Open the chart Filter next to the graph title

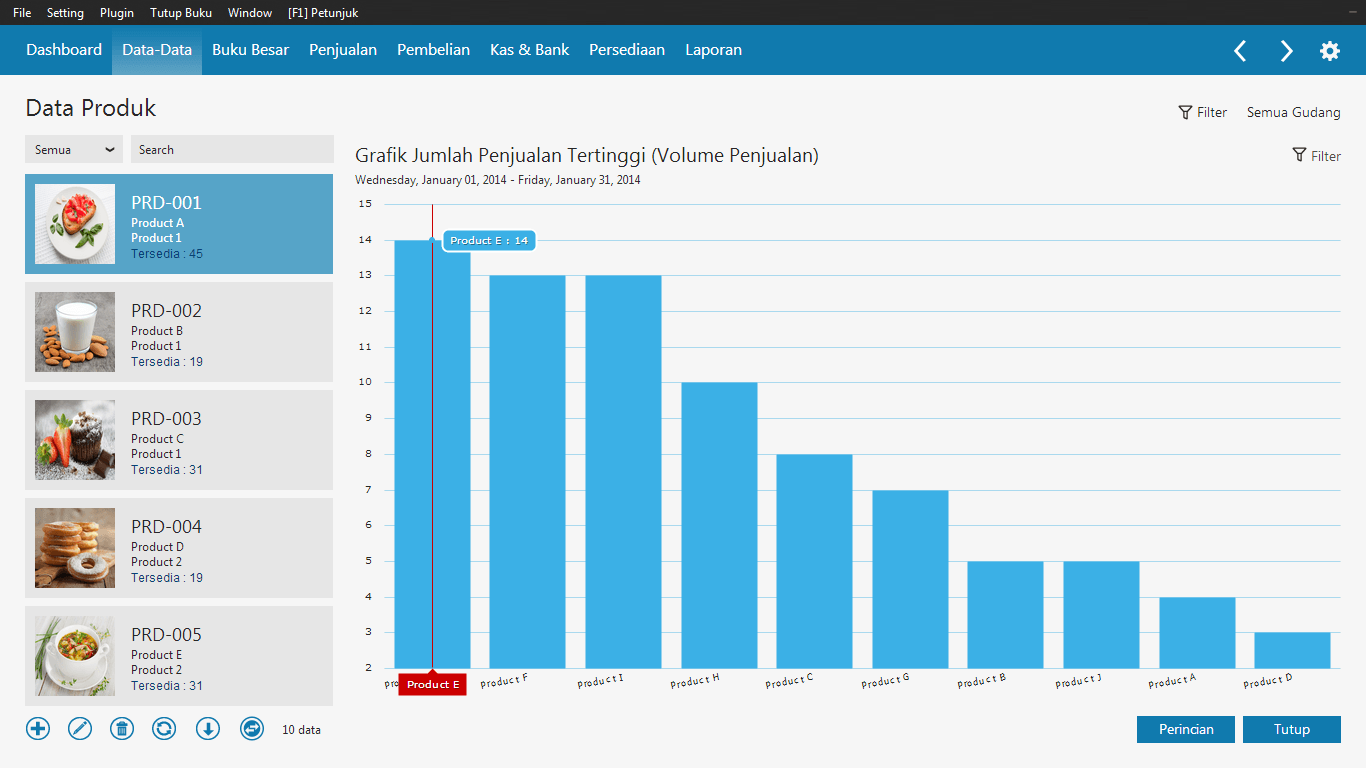(x=1316, y=156)
